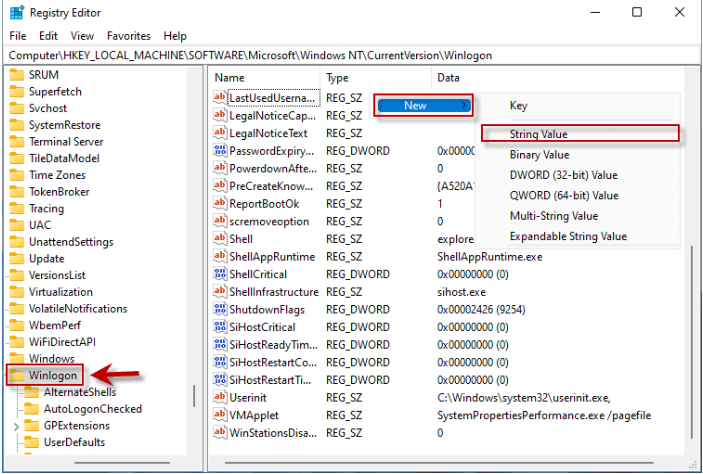The height and width of the screenshot is (474, 703).
Task: Expand the GPExtensions subkey arrow
Action: click(x=15, y=426)
